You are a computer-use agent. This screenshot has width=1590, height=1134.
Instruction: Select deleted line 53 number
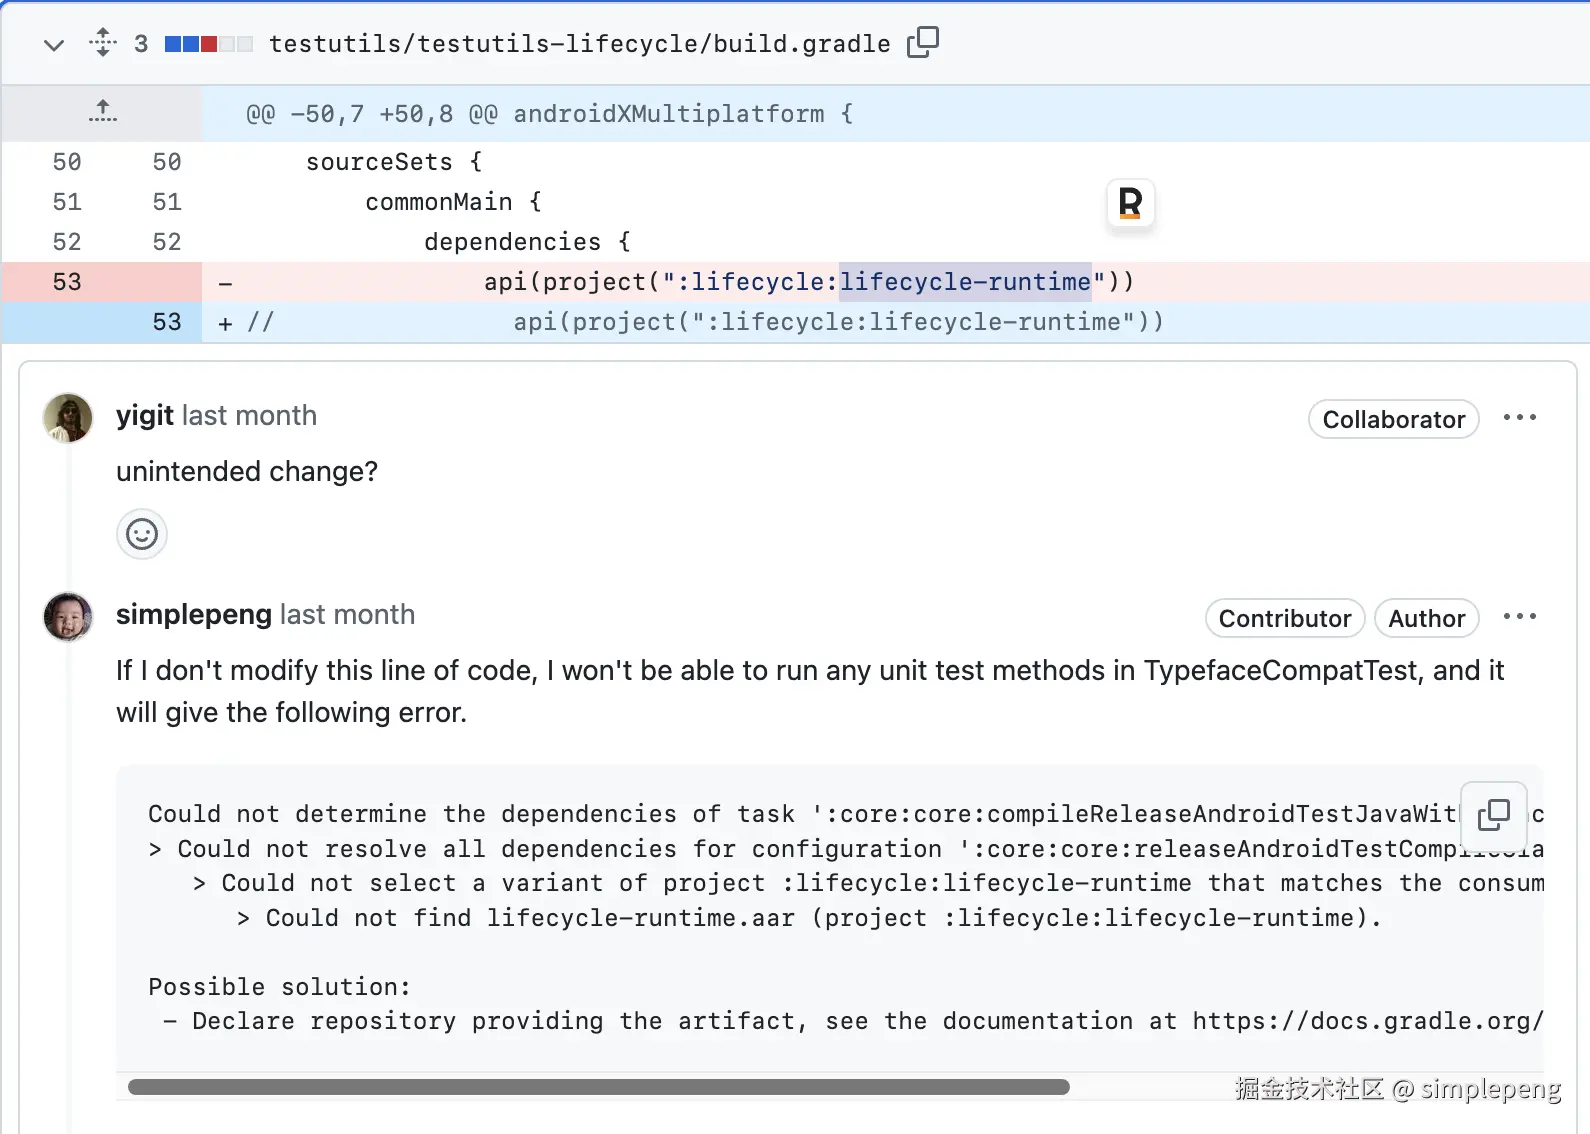(67, 282)
